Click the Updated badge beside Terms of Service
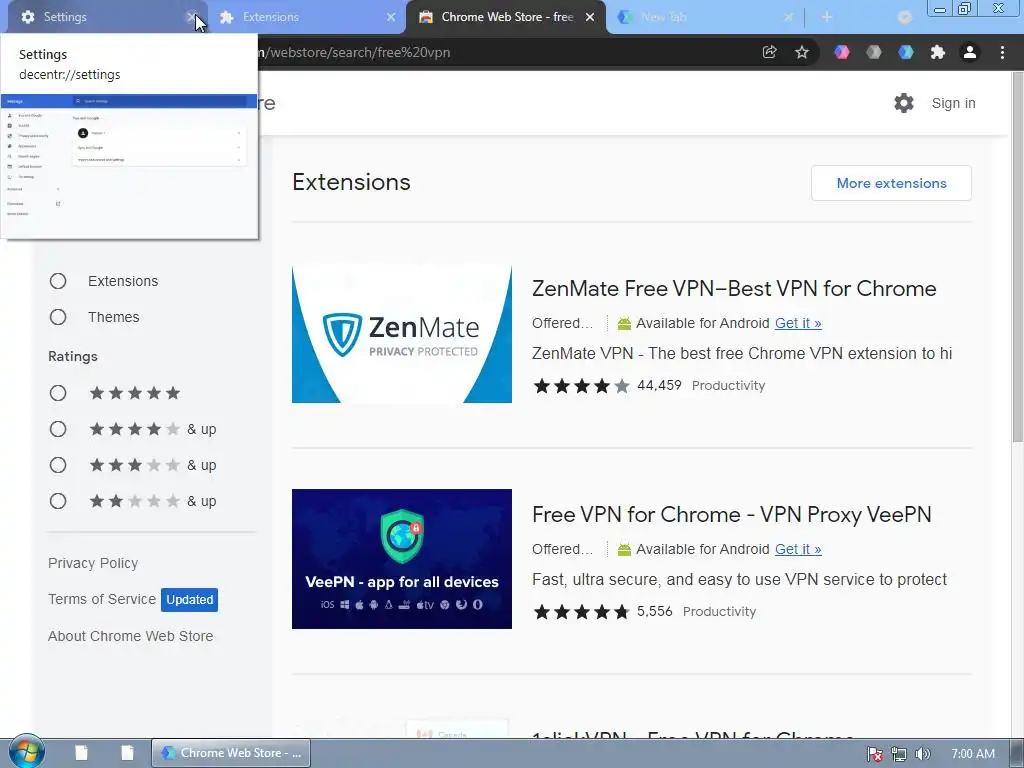The image size is (1024, 768). 189,600
